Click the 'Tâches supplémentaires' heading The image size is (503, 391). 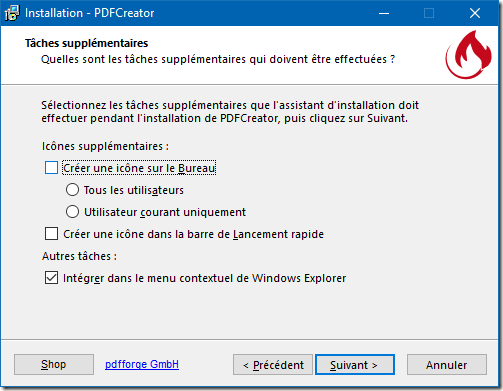pyautogui.click(x=87, y=43)
